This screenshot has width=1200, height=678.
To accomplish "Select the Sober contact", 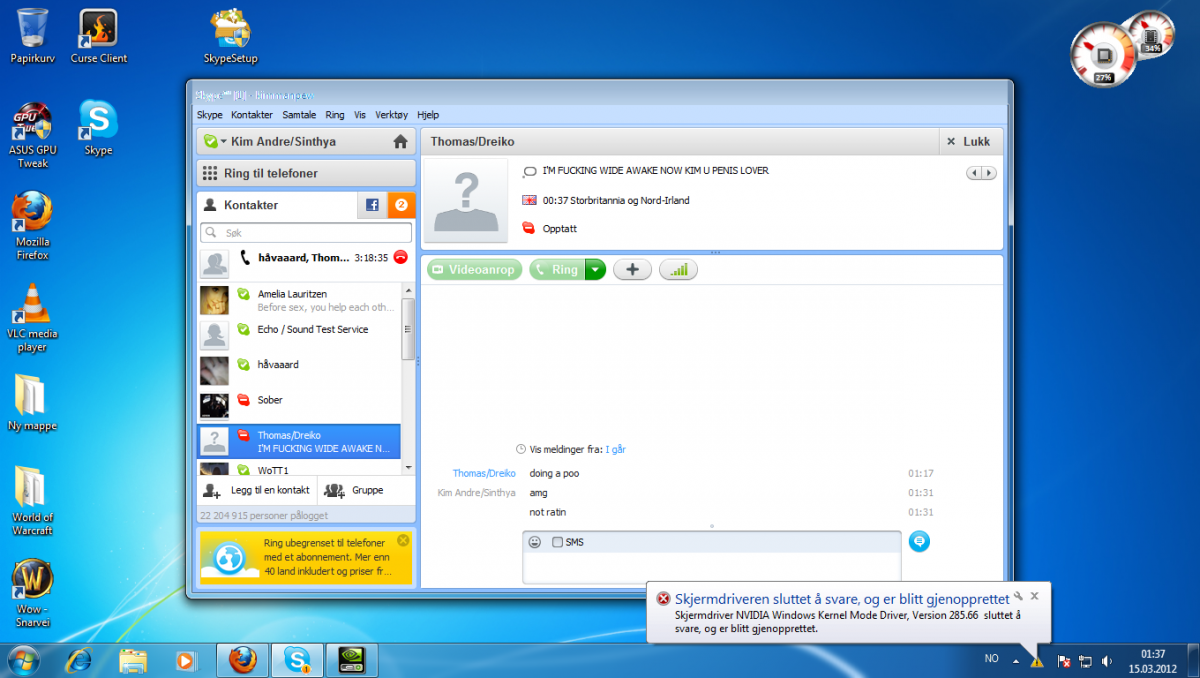I will click(298, 405).
